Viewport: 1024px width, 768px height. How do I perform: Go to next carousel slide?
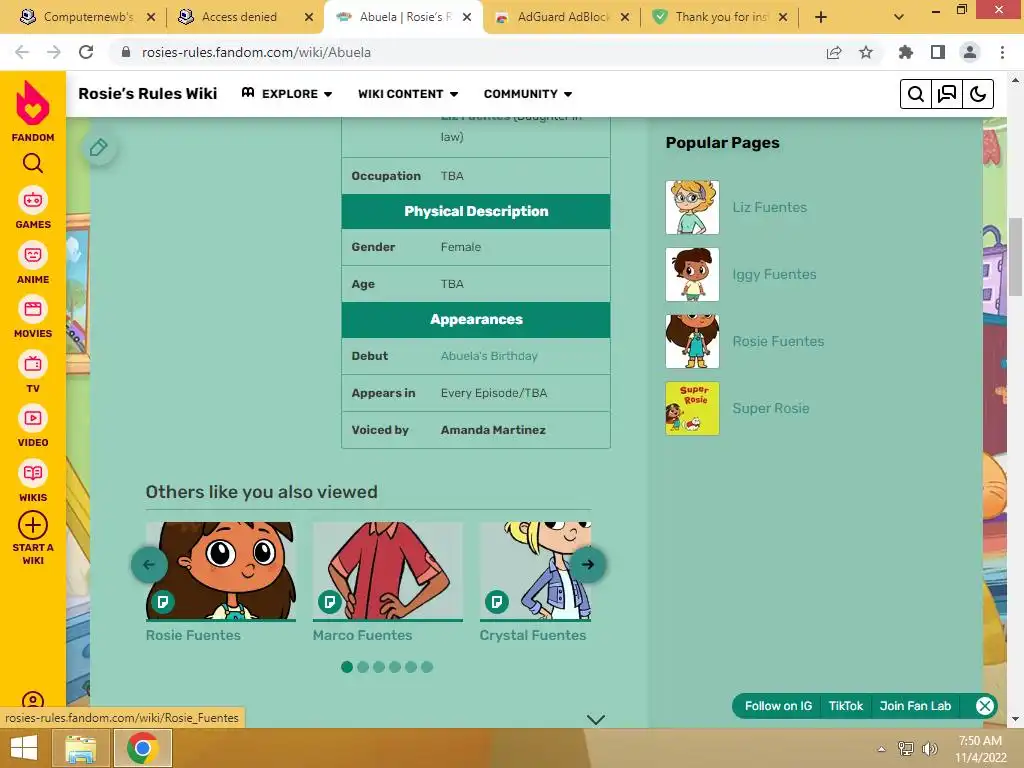587,564
